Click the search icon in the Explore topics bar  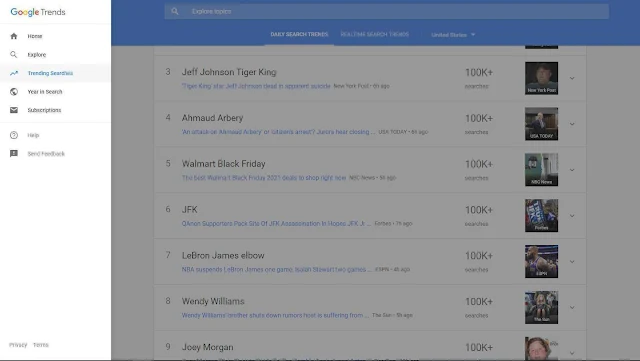175,11
